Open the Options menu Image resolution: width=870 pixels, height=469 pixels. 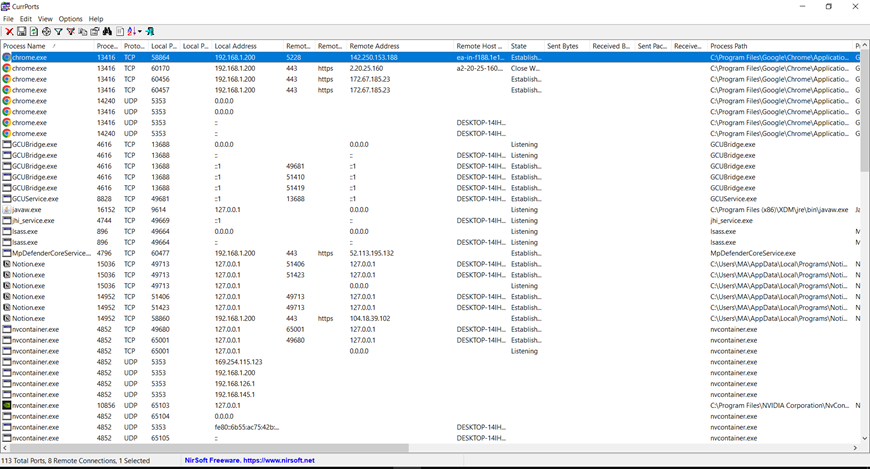pos(70,19)
